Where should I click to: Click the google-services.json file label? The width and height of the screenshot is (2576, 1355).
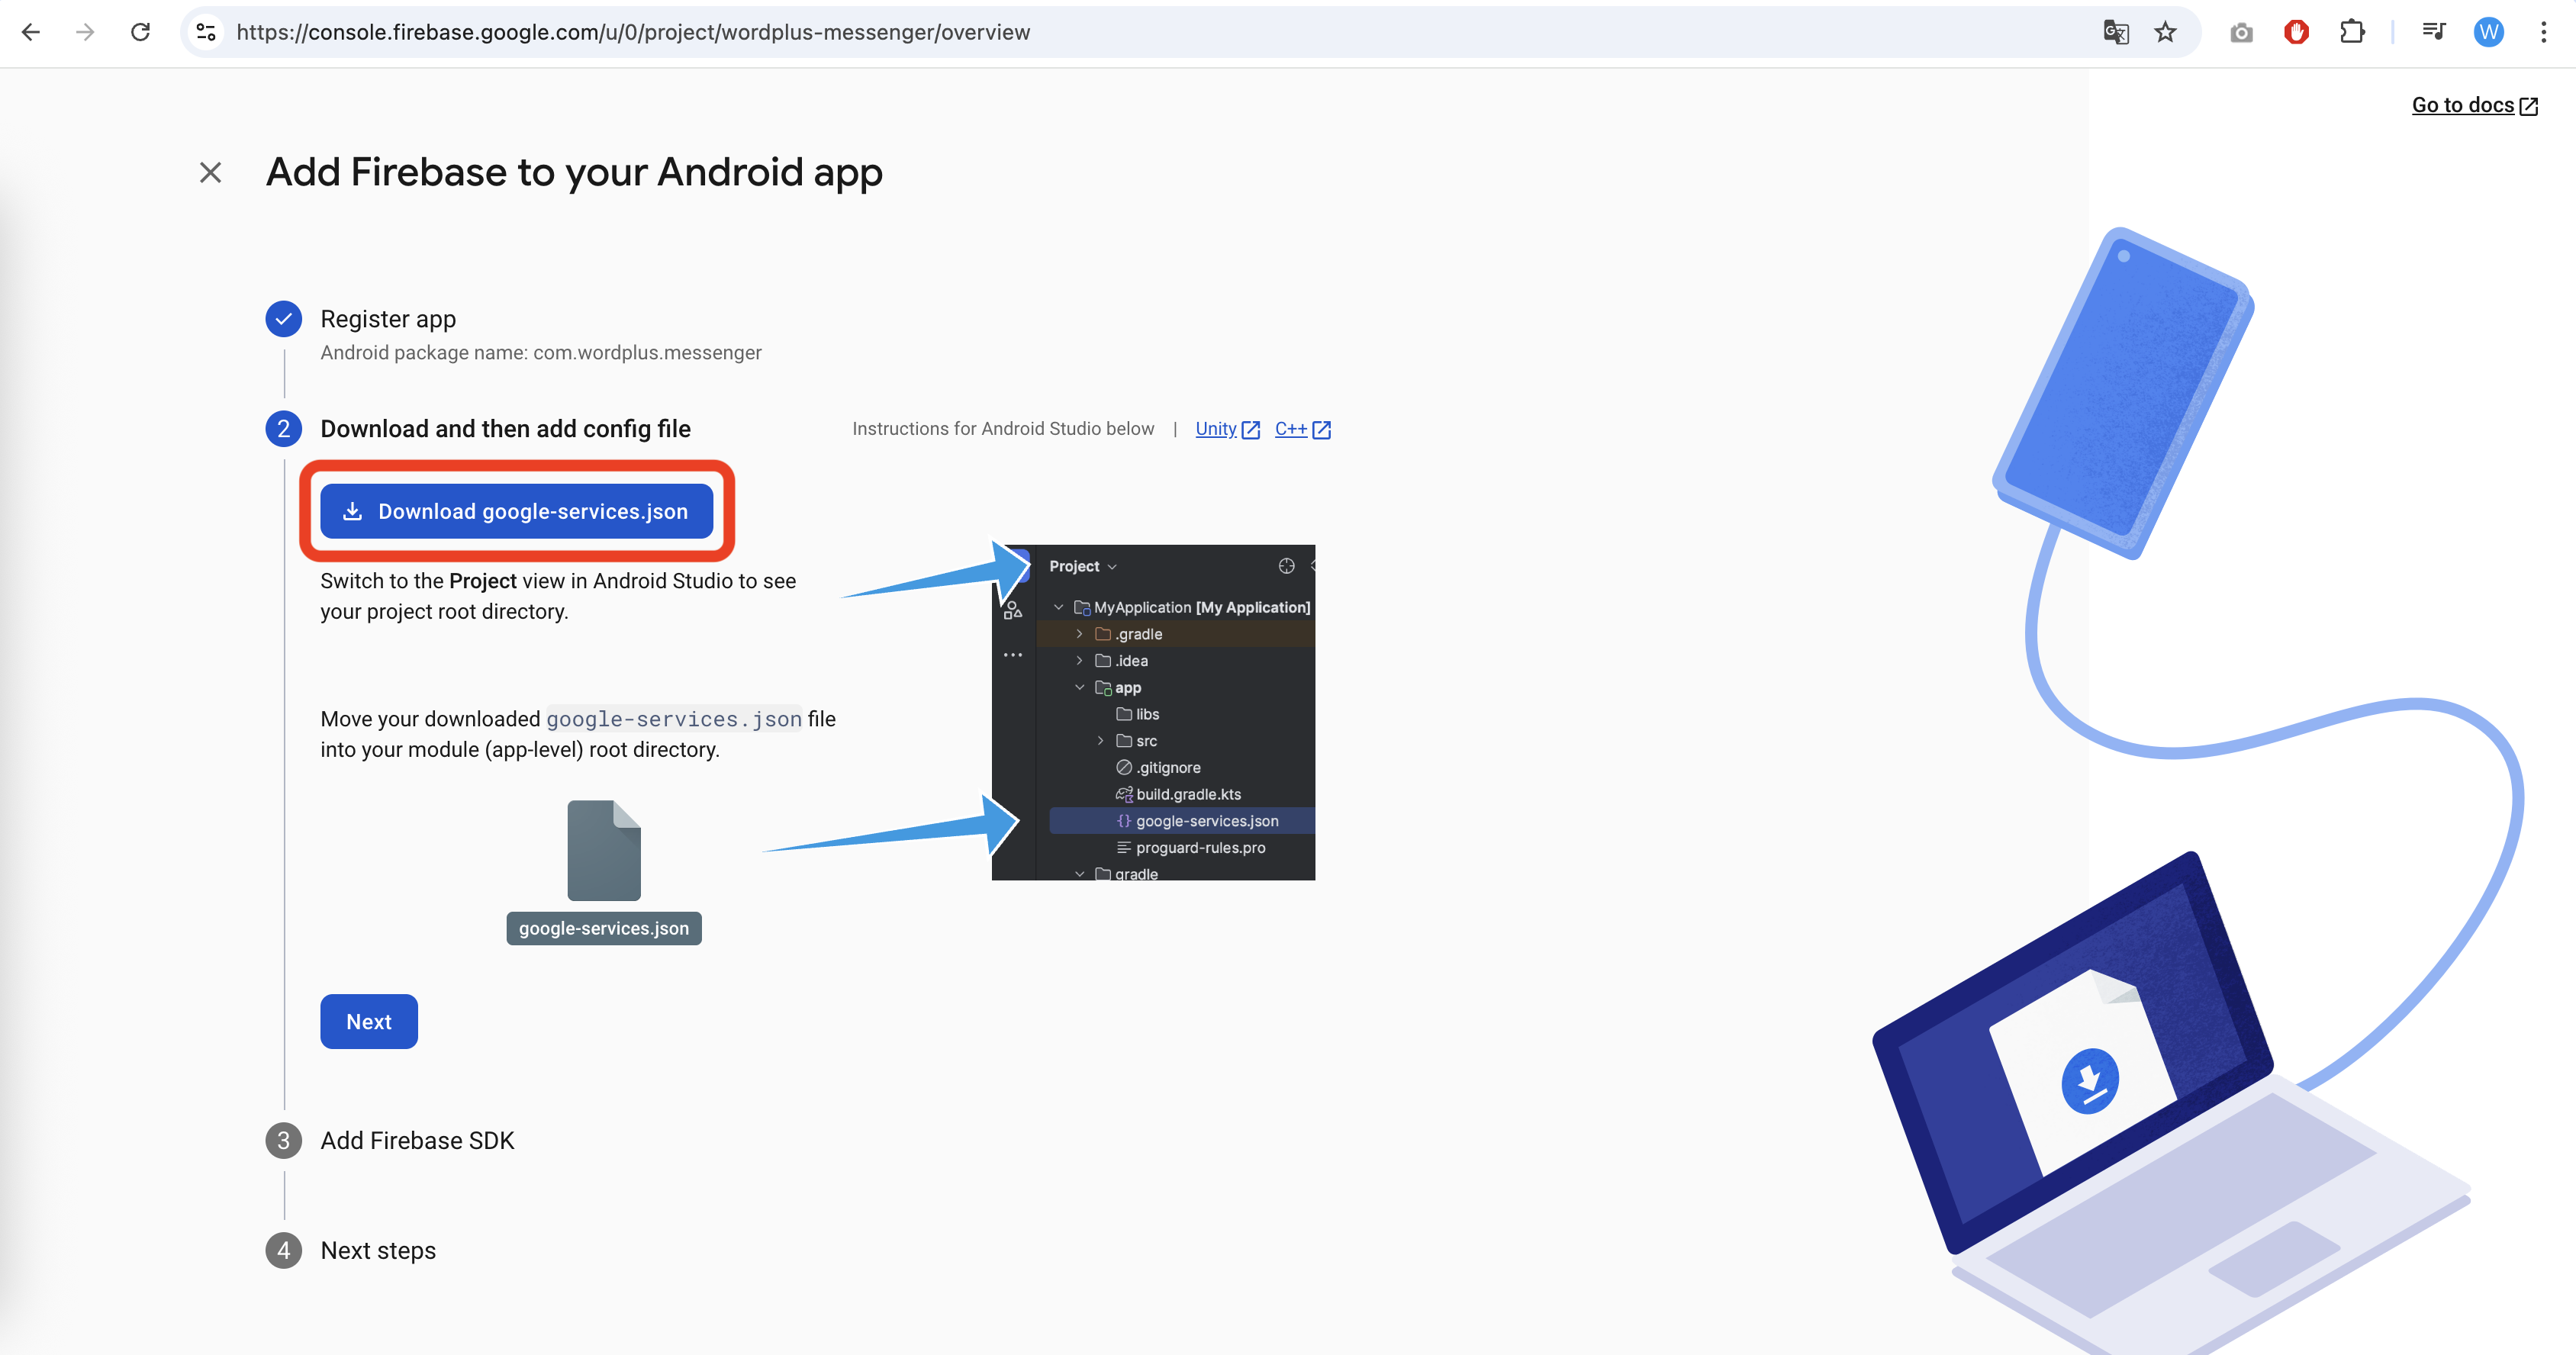point(604,929)
